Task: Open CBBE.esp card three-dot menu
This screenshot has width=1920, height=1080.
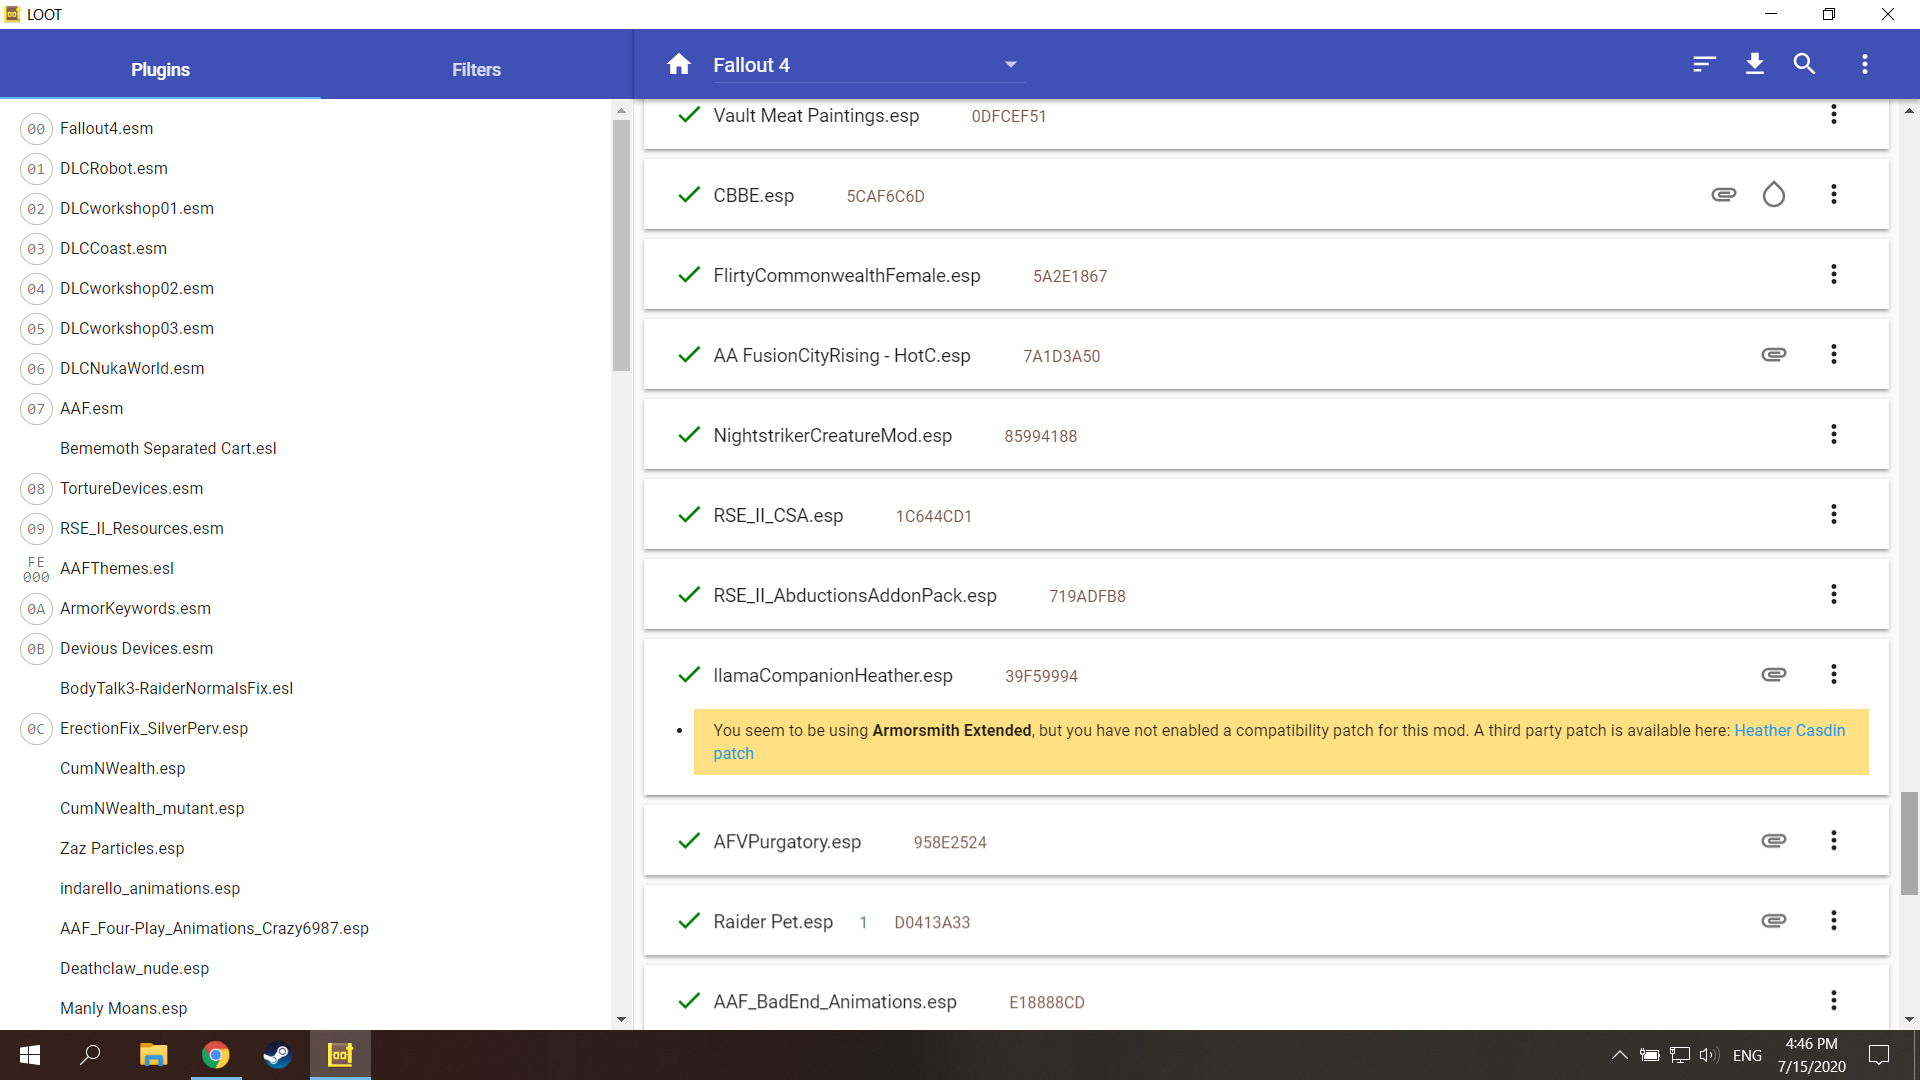Action: (1834, 194)
